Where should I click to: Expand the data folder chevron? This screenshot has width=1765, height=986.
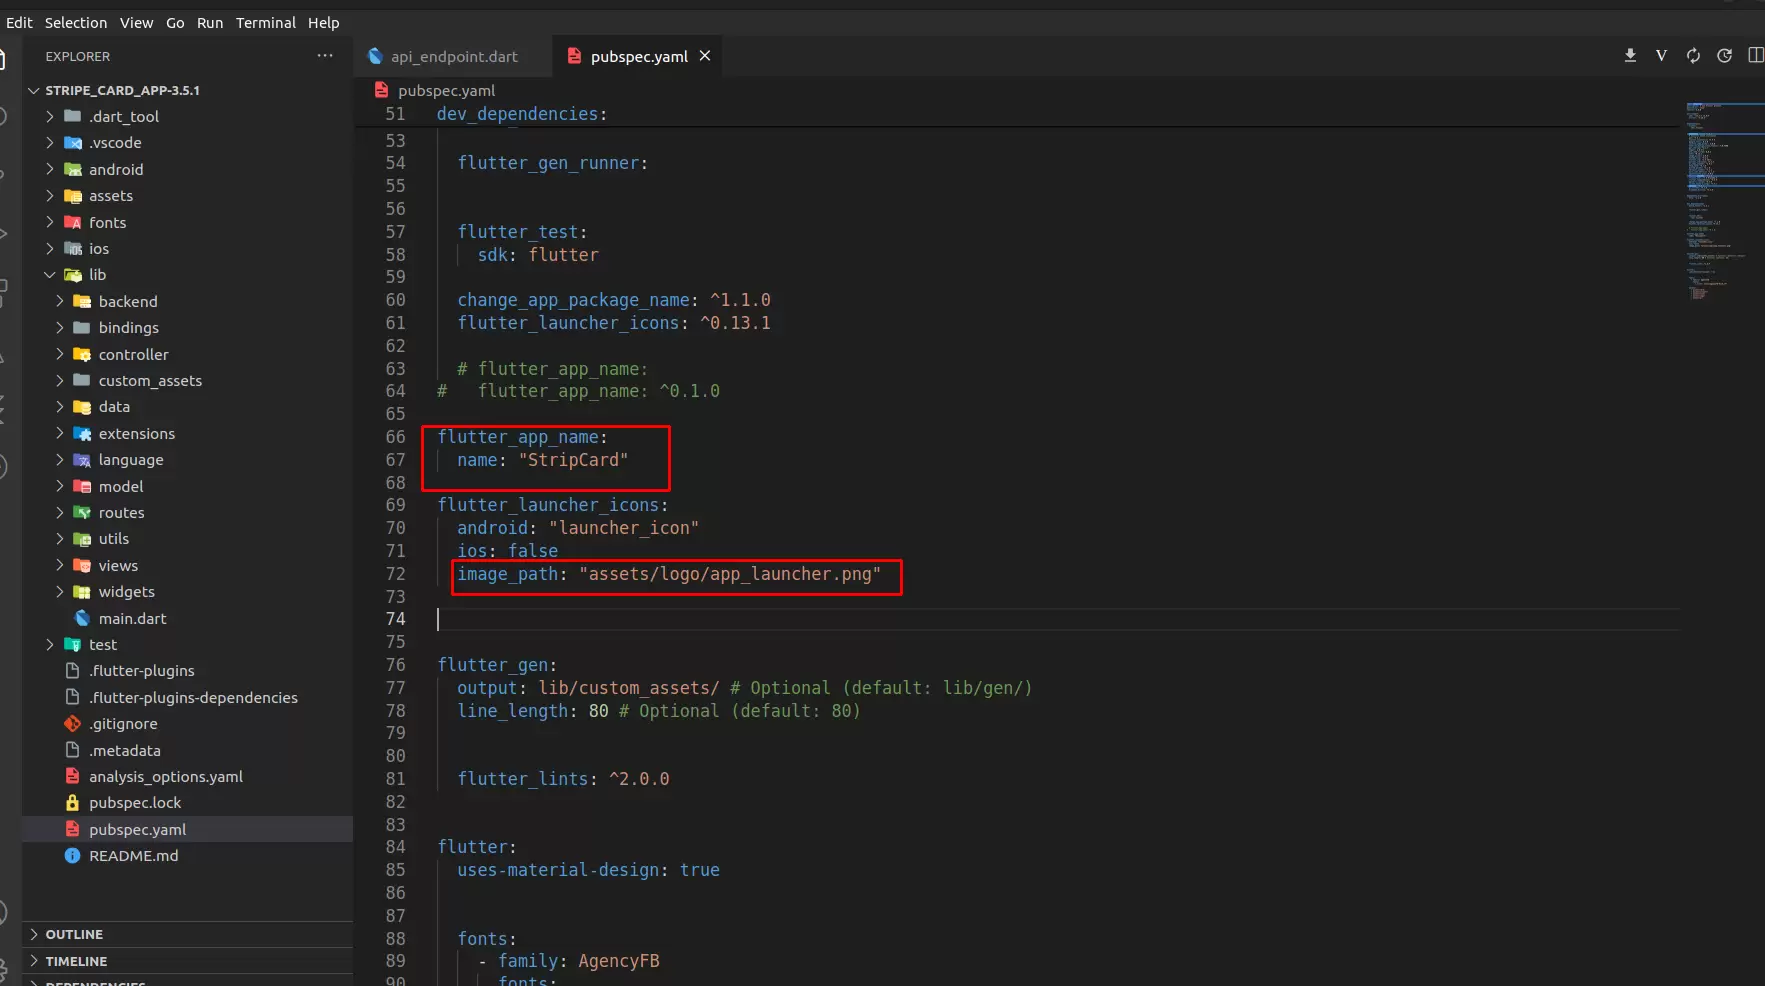(x=60, y=406)
